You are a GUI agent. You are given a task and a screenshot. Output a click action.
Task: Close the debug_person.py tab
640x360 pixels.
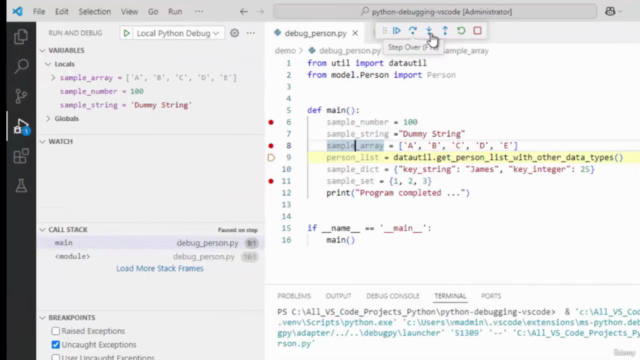(x=355, y=33)
